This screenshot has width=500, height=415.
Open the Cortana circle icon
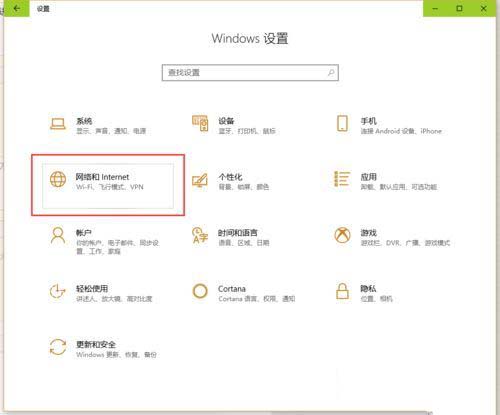200,291
